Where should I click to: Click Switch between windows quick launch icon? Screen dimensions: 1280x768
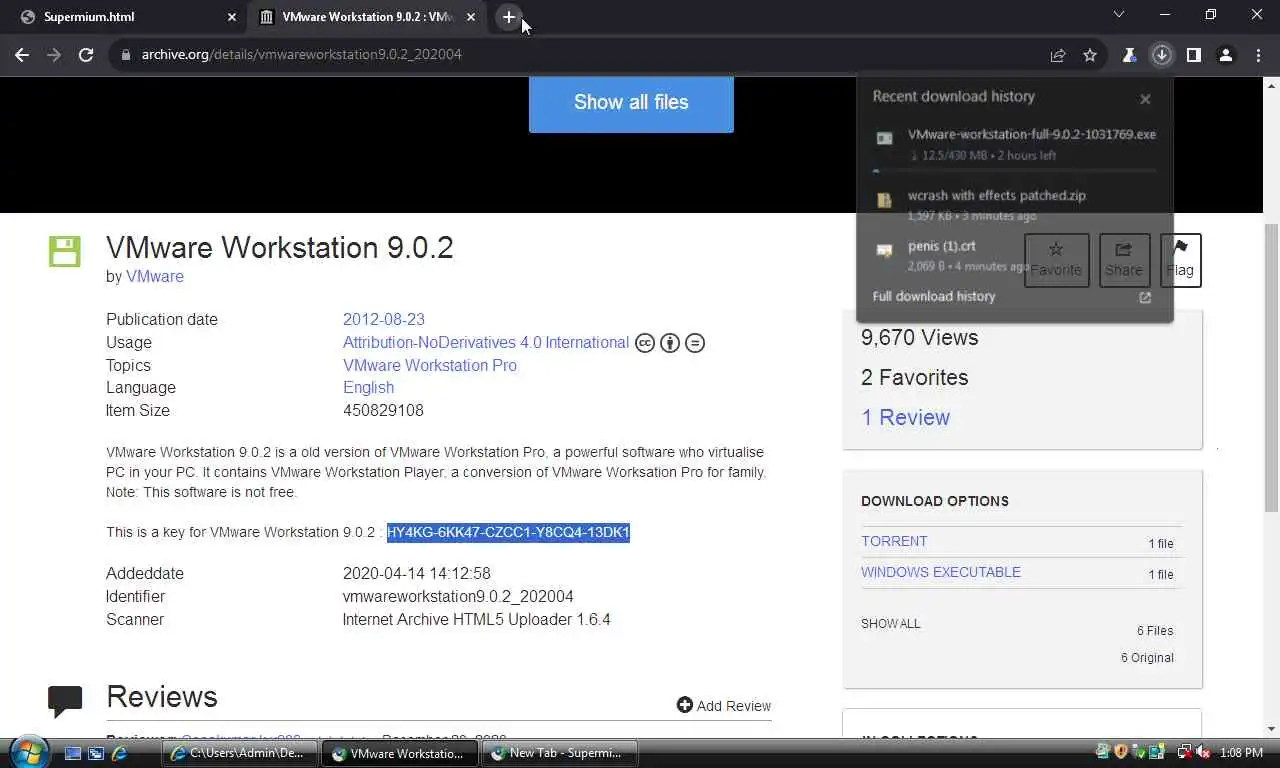[x=96, y=753]
